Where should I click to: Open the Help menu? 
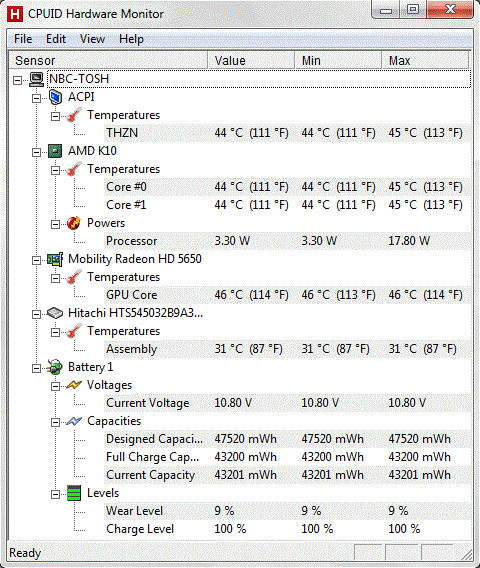pyautogui.click(x=131, y=39)
